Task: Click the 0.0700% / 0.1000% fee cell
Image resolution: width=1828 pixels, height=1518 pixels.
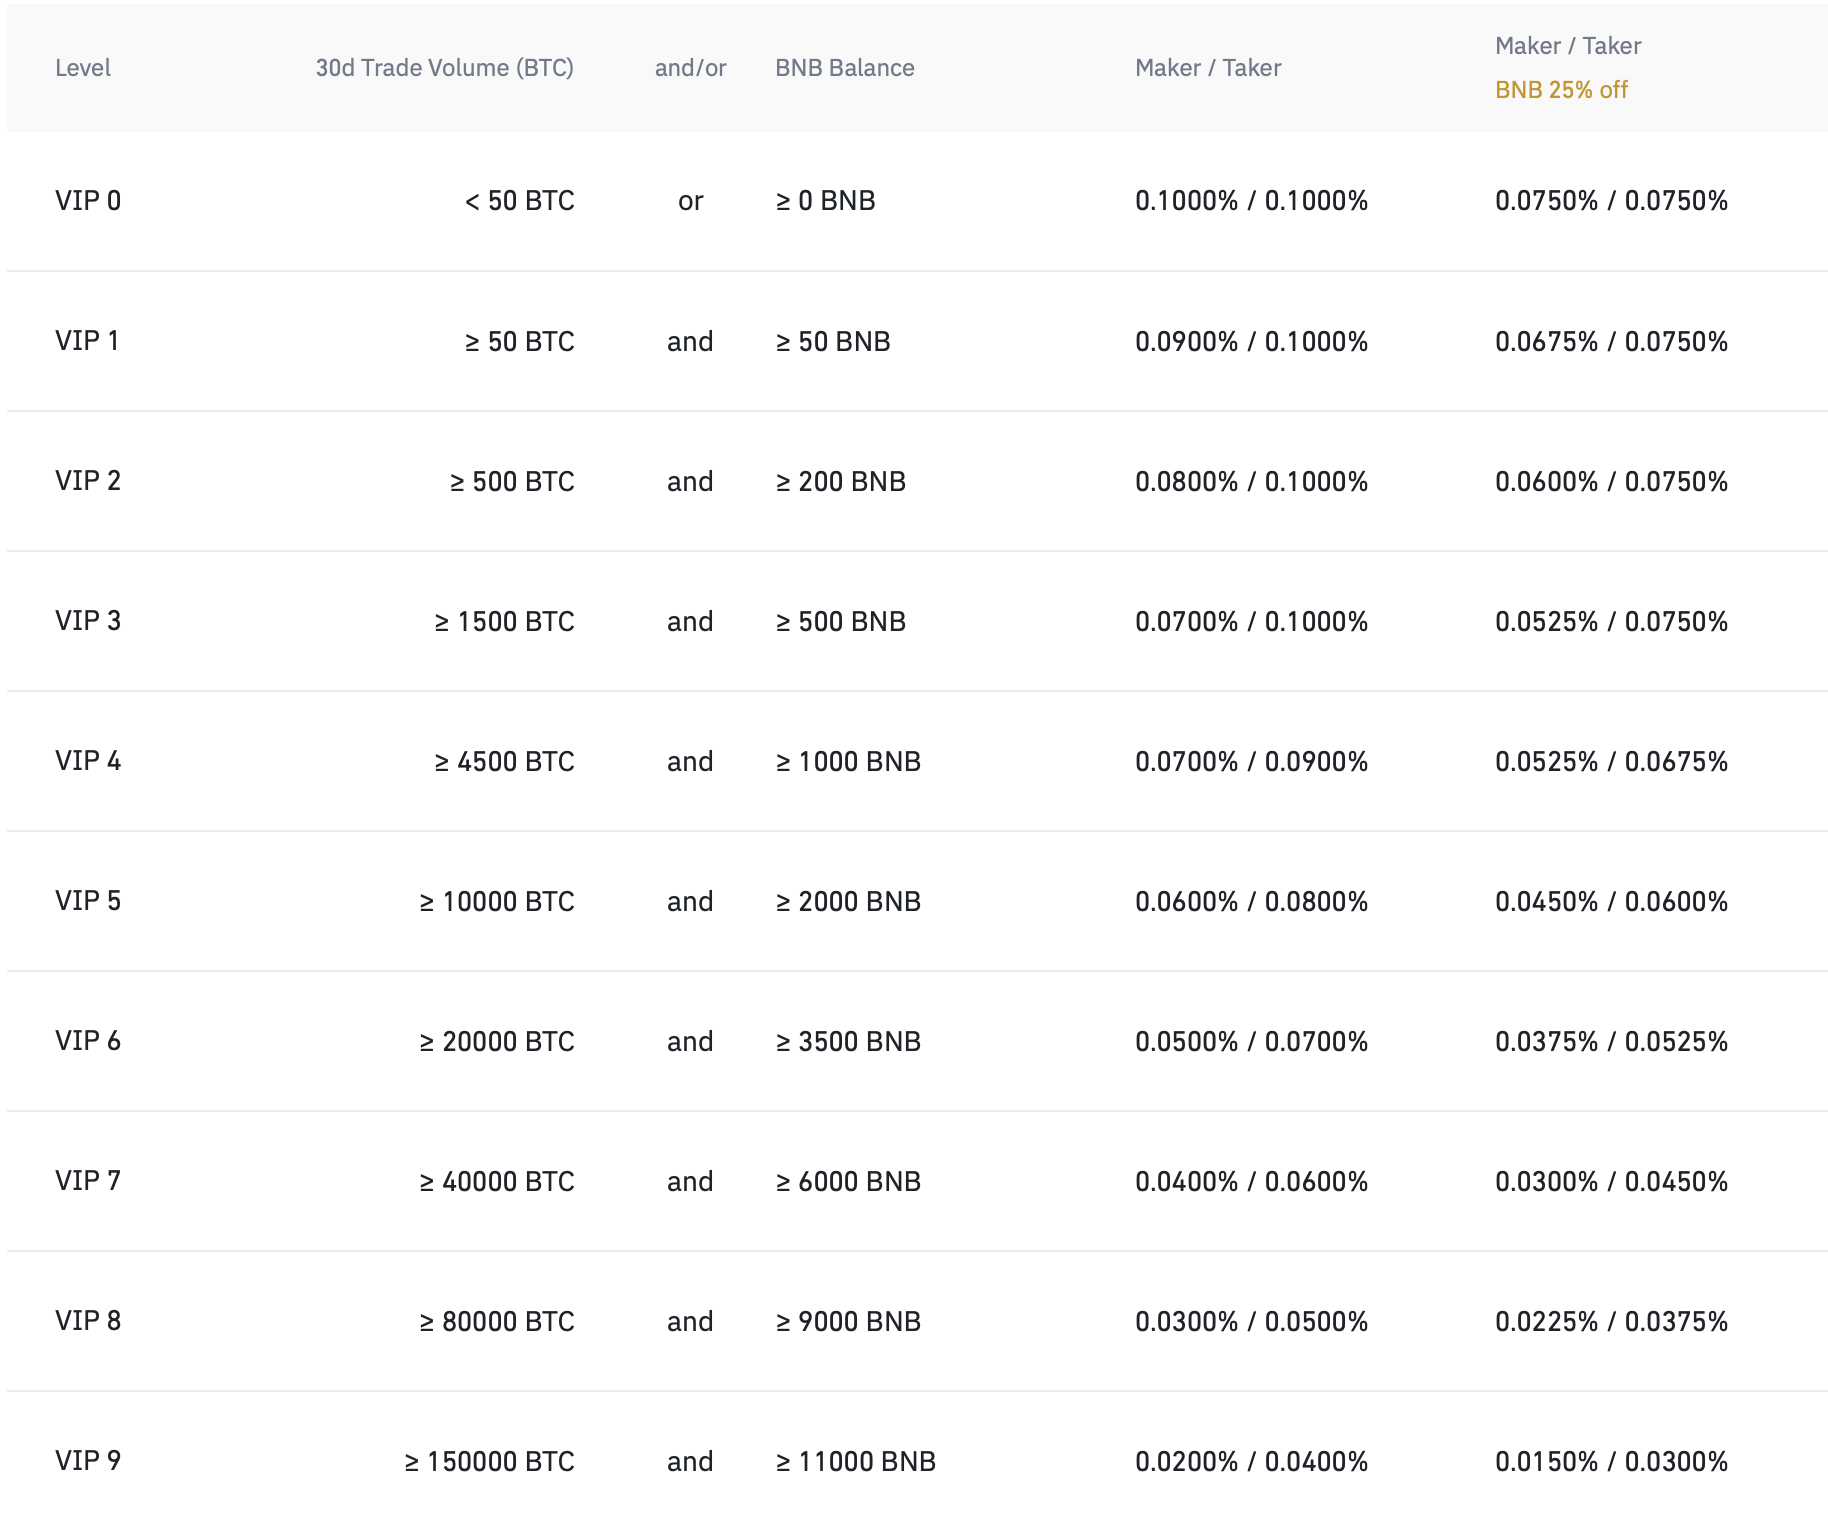Action: 1252,622
